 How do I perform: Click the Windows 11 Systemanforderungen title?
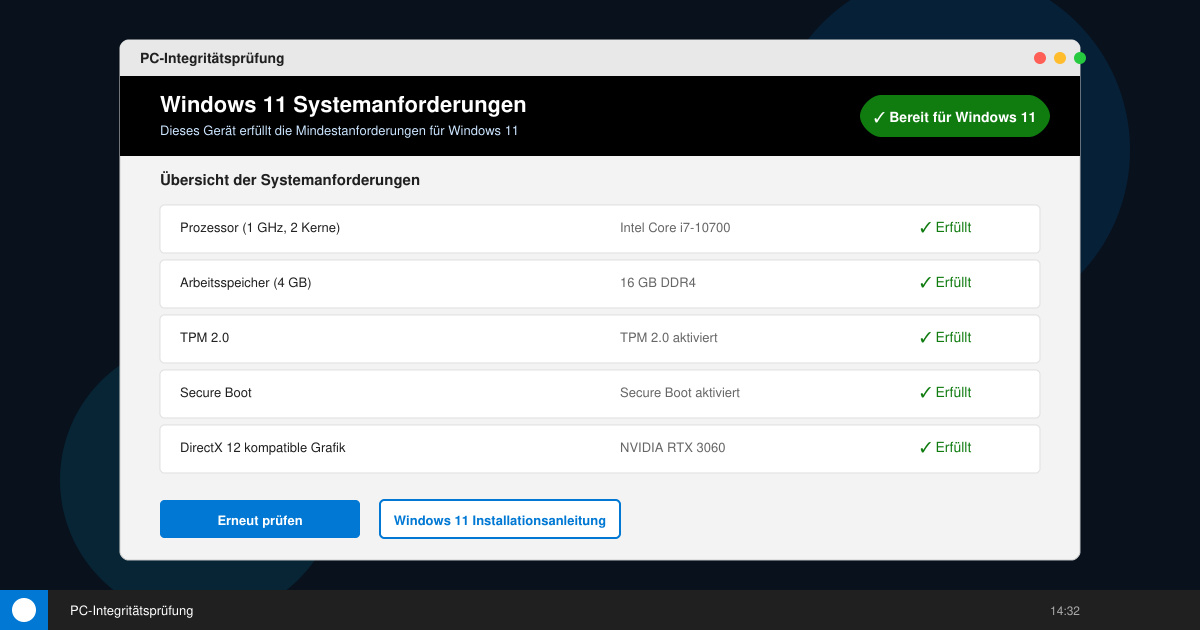click(343, 105)
